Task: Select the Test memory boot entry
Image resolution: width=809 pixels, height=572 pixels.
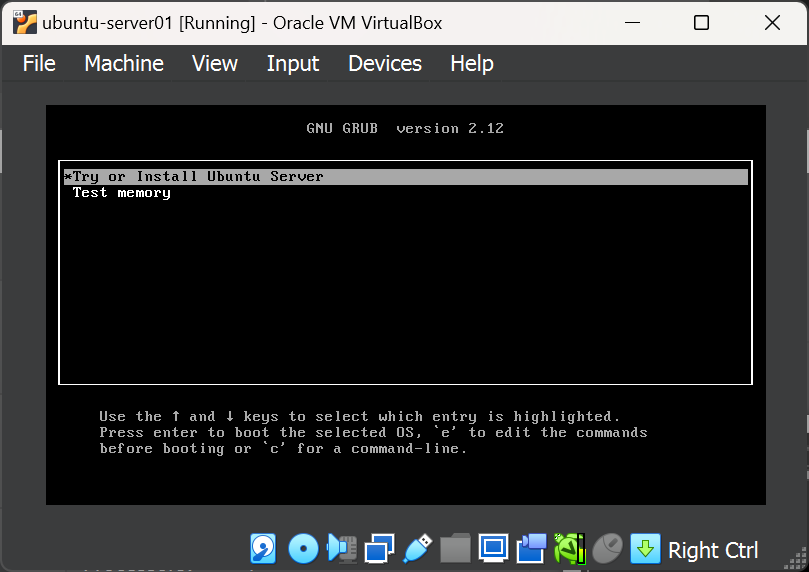Action: tap(122, 193)
